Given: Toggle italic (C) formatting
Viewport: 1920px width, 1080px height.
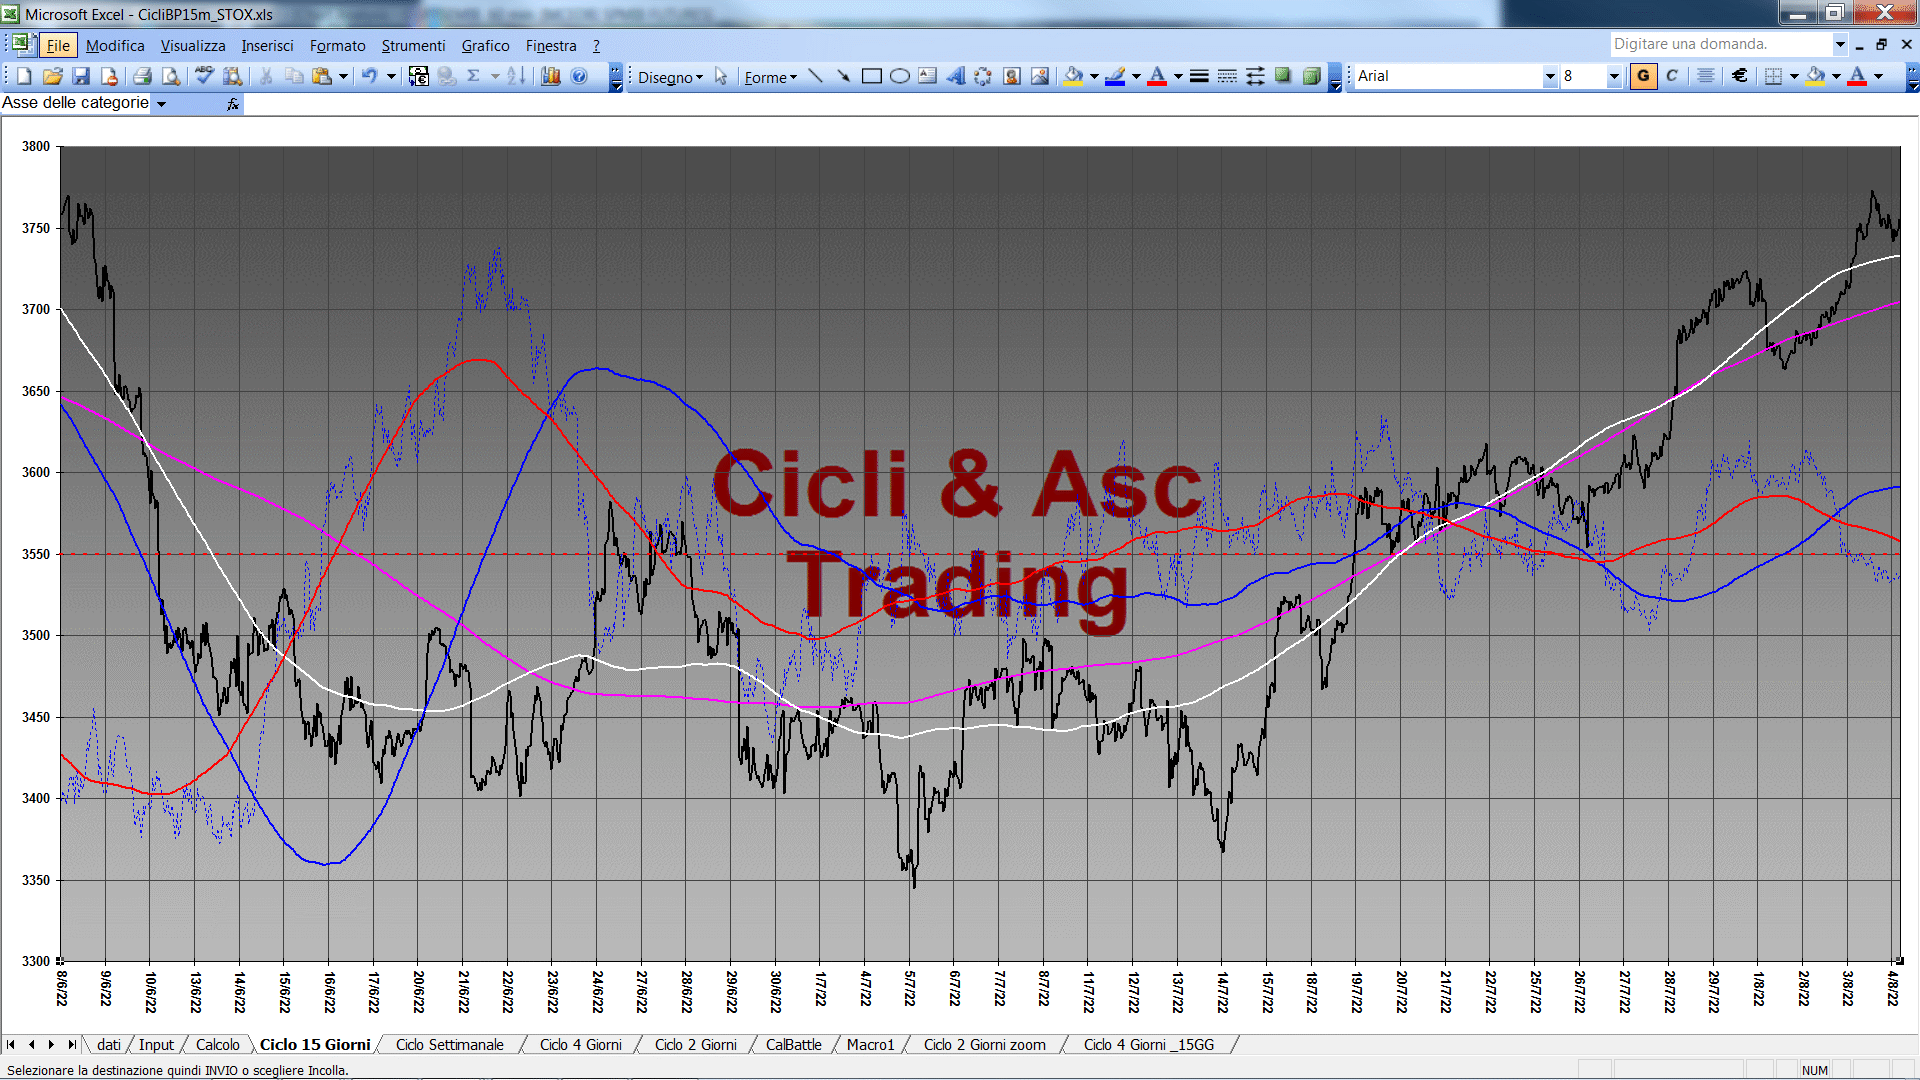Looking at the screenshot, I should tap(1672, 76).
